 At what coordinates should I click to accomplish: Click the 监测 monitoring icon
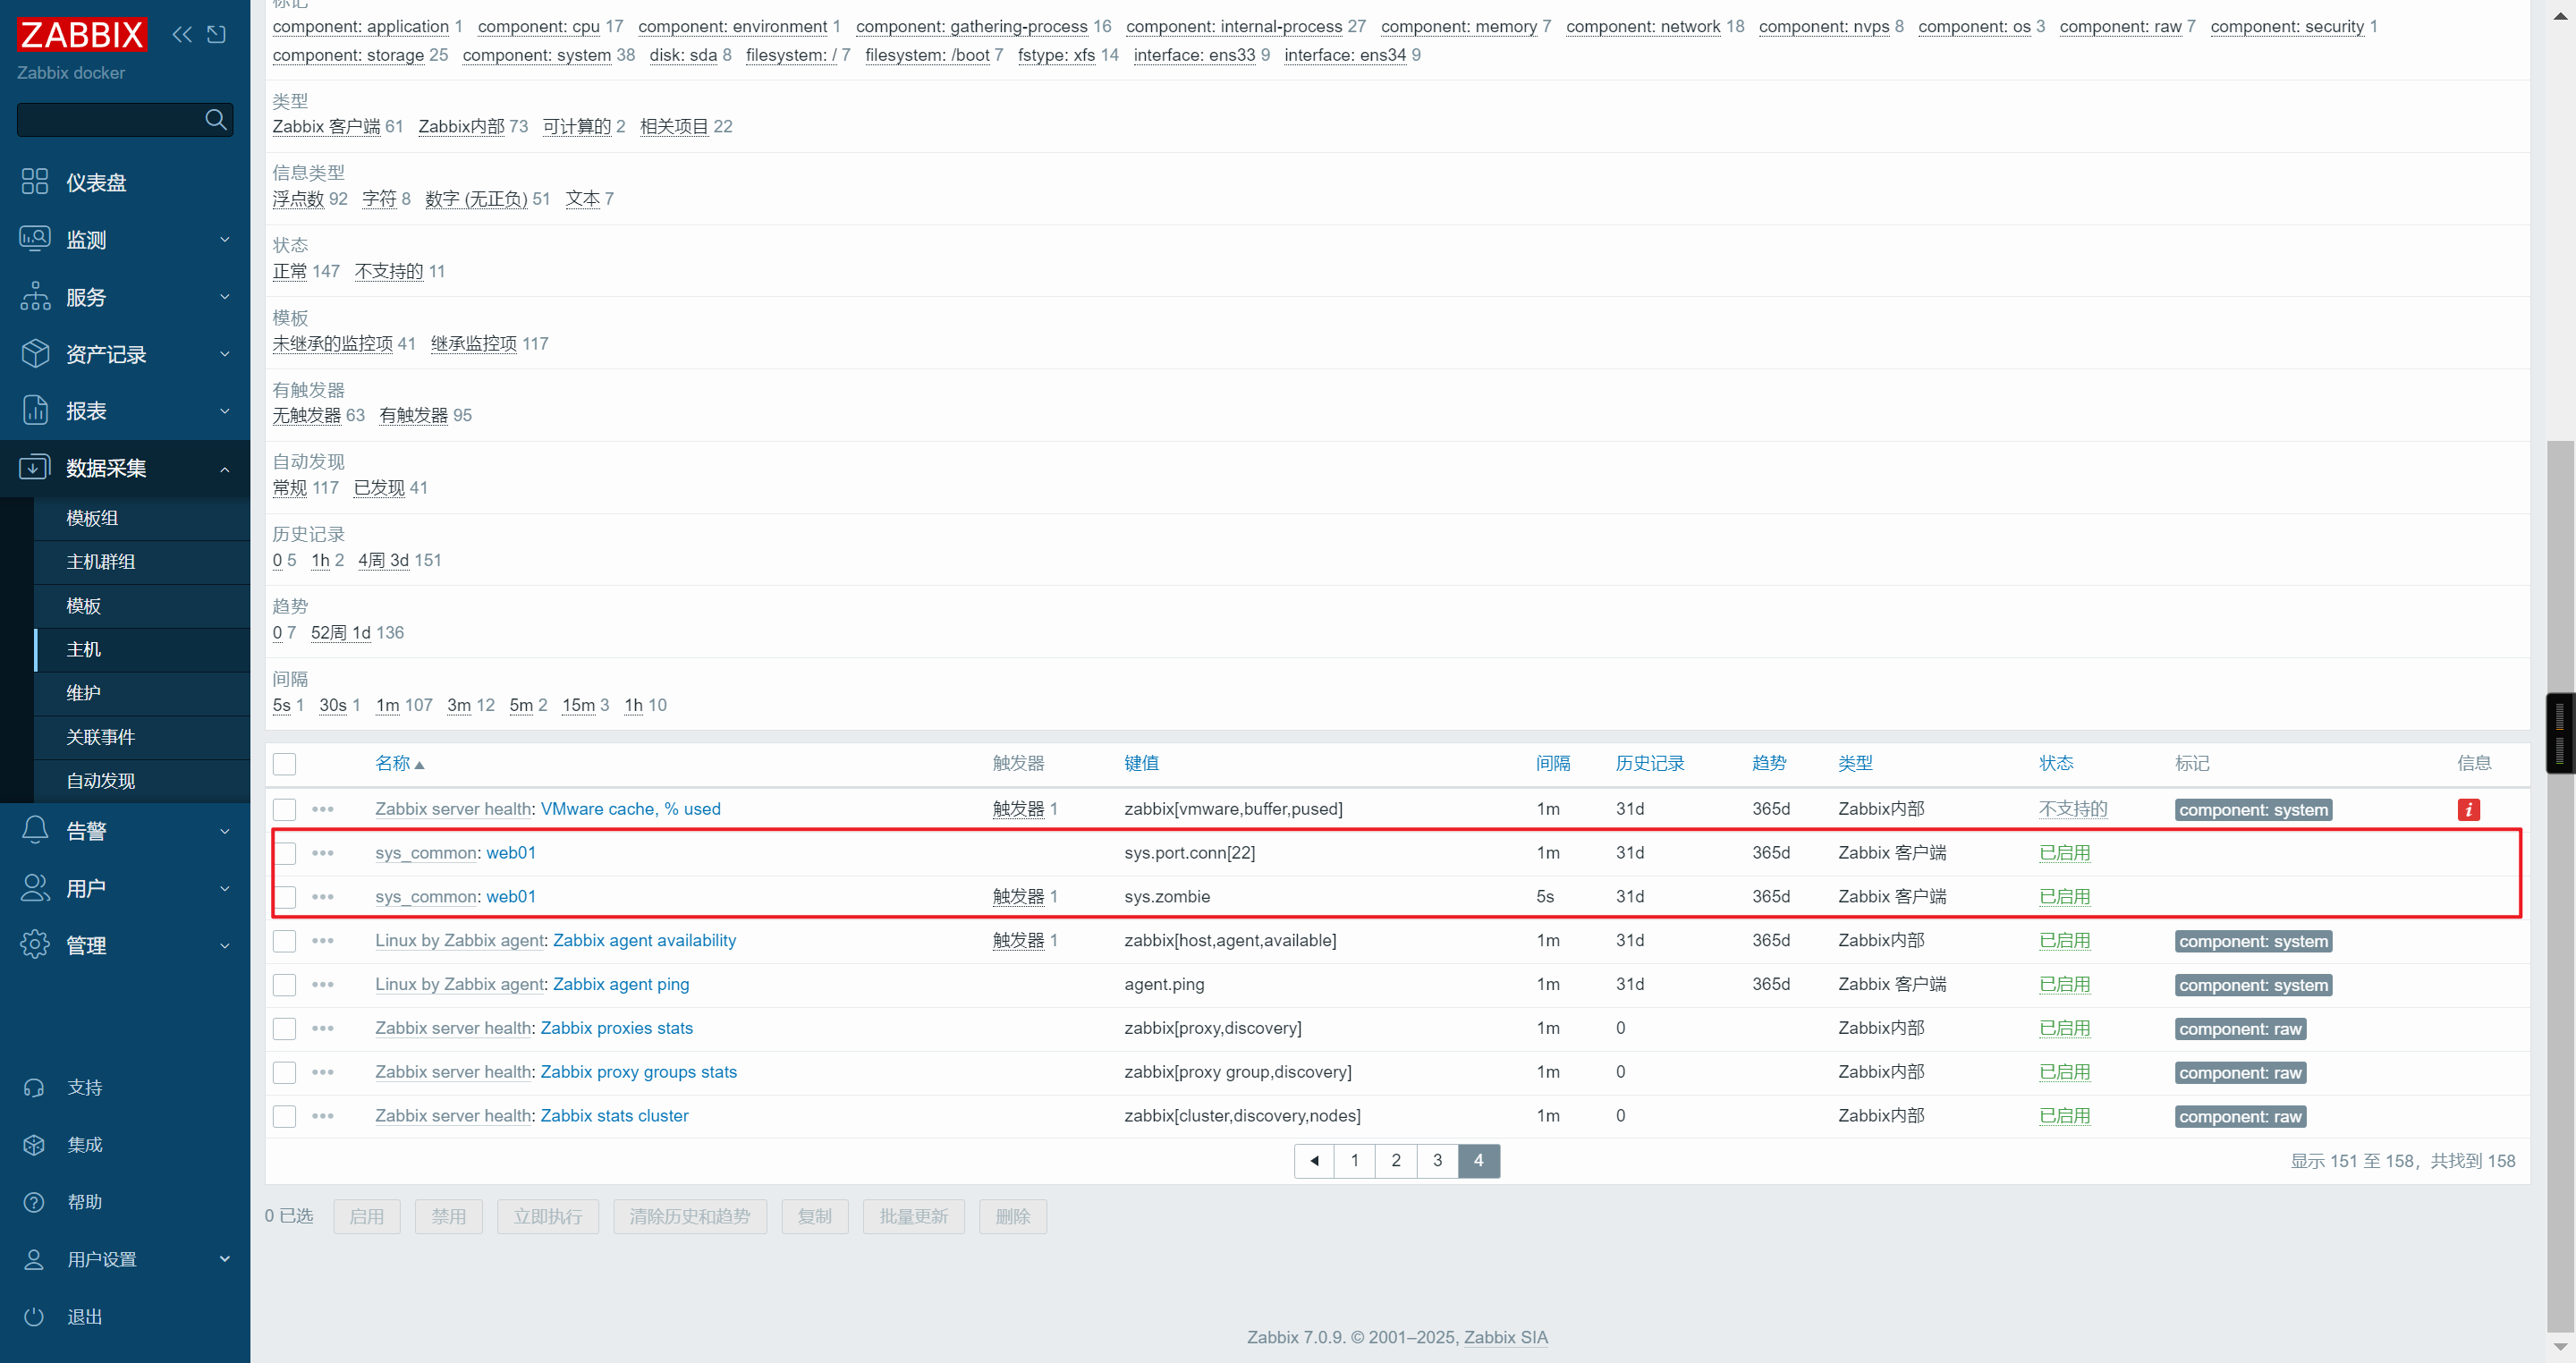coord(35,239)
